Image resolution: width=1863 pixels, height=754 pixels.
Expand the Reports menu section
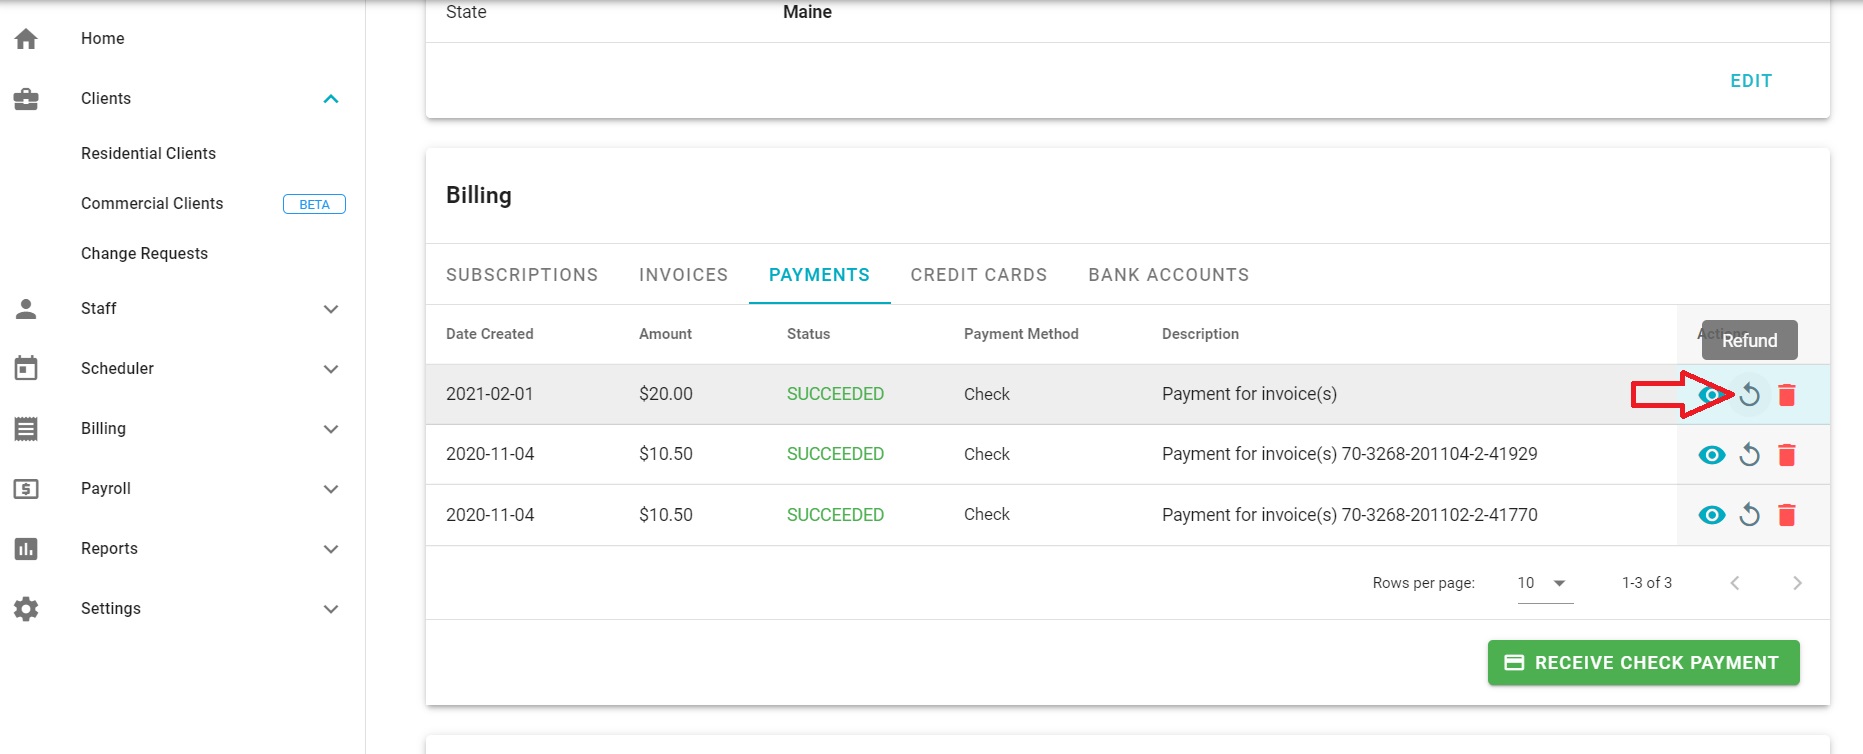331,549
